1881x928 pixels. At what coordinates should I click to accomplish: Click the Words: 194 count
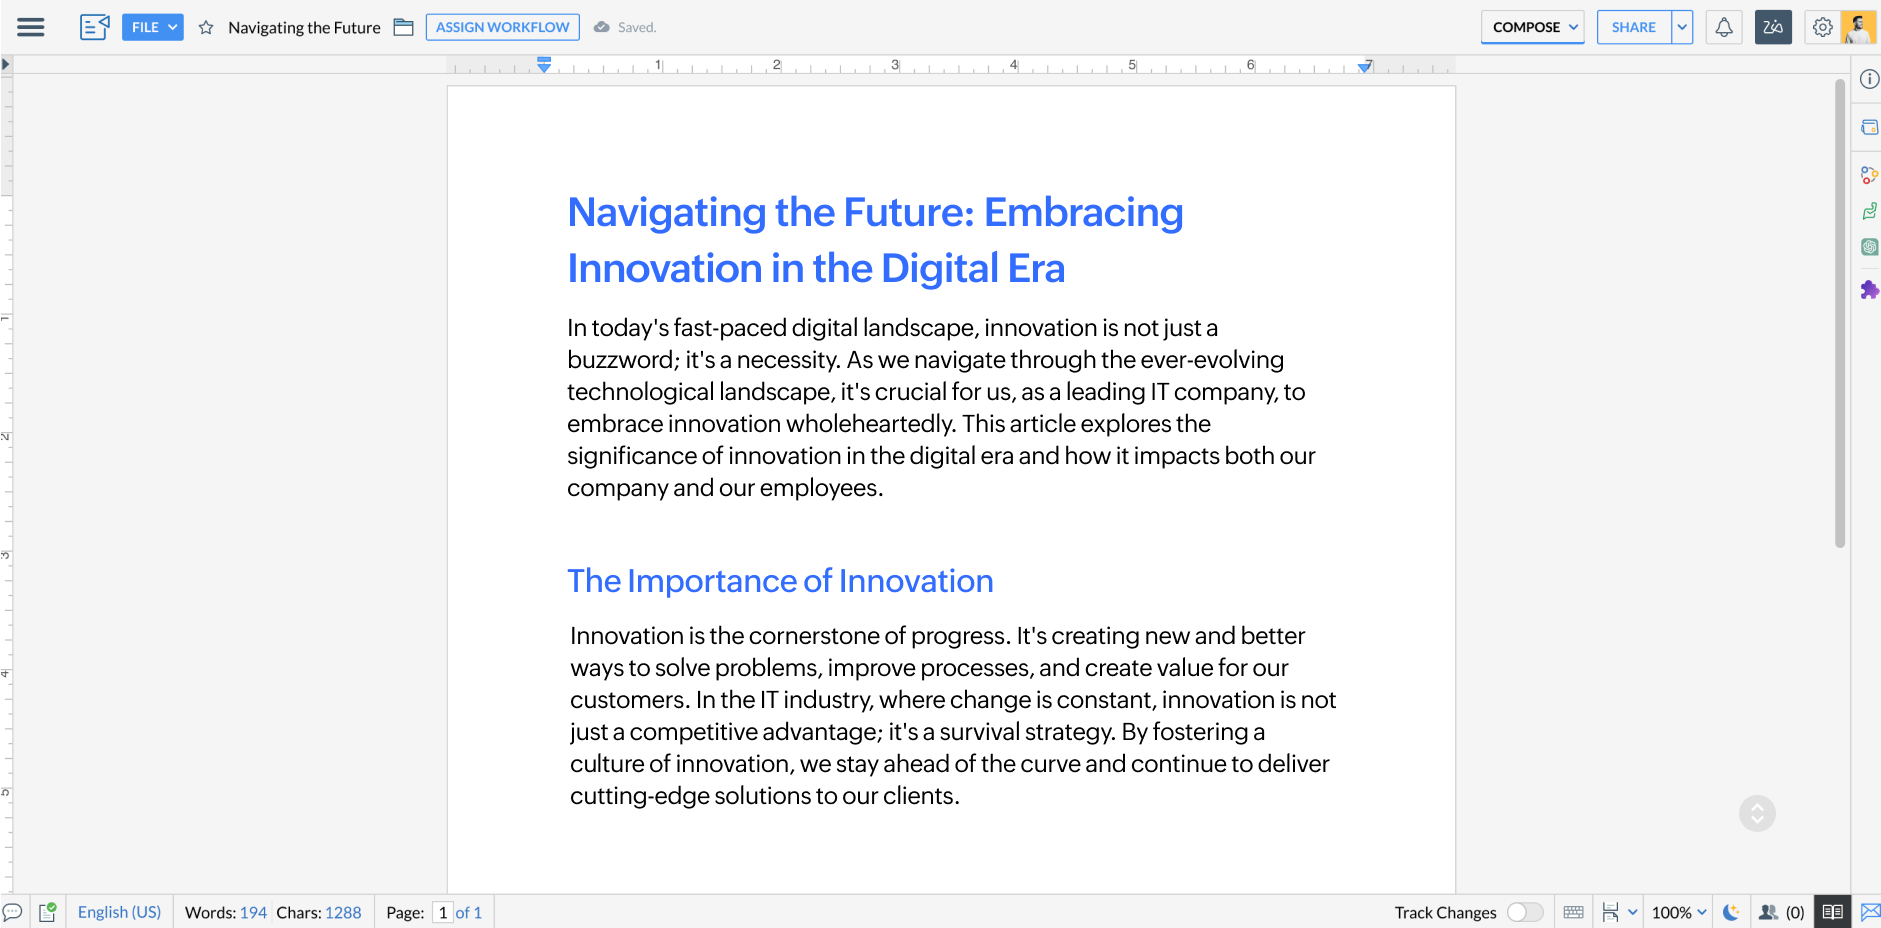click(226, 912)
